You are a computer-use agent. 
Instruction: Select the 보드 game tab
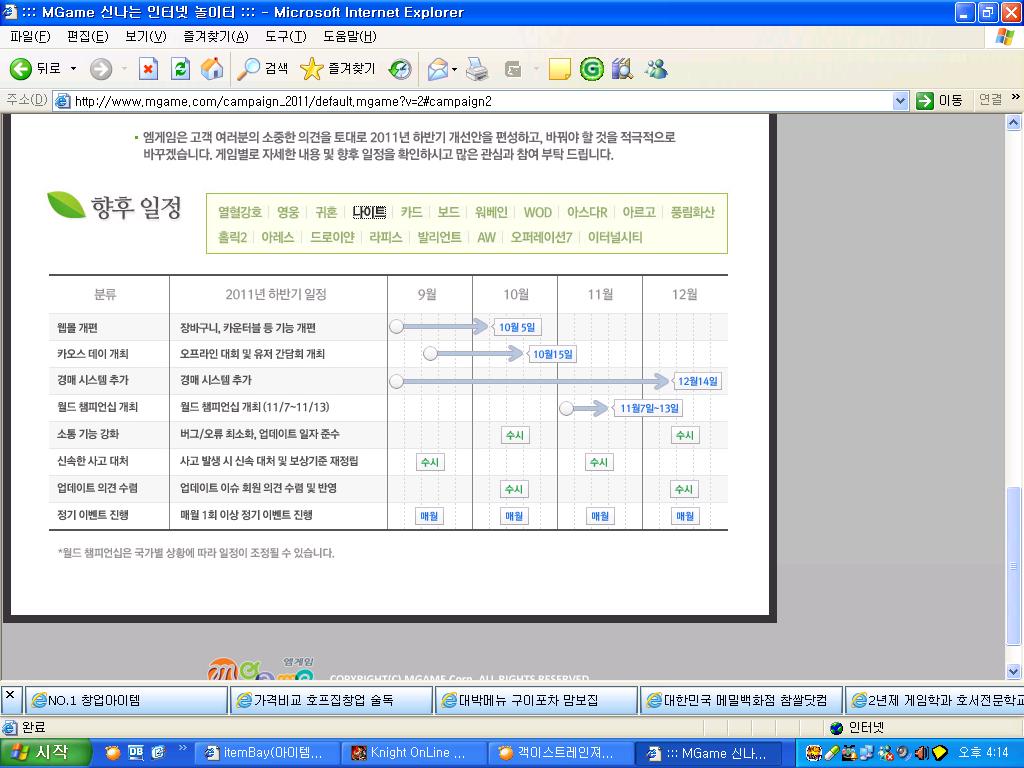(449, 212)
